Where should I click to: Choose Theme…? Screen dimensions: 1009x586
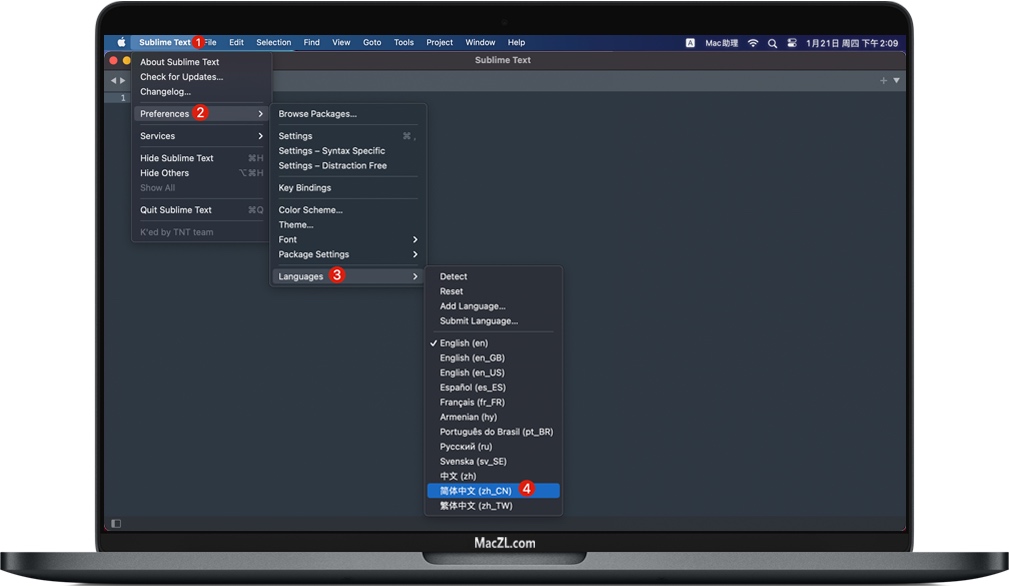[347, 224]
